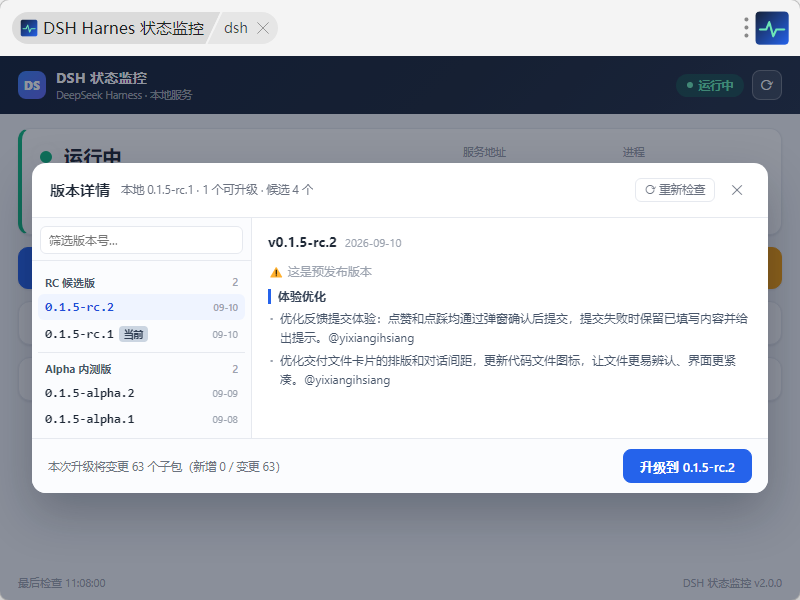This screenshot has height=600, width=800.
Task: Close the 版本详情 dialog
Action: [x=736, y=190]
